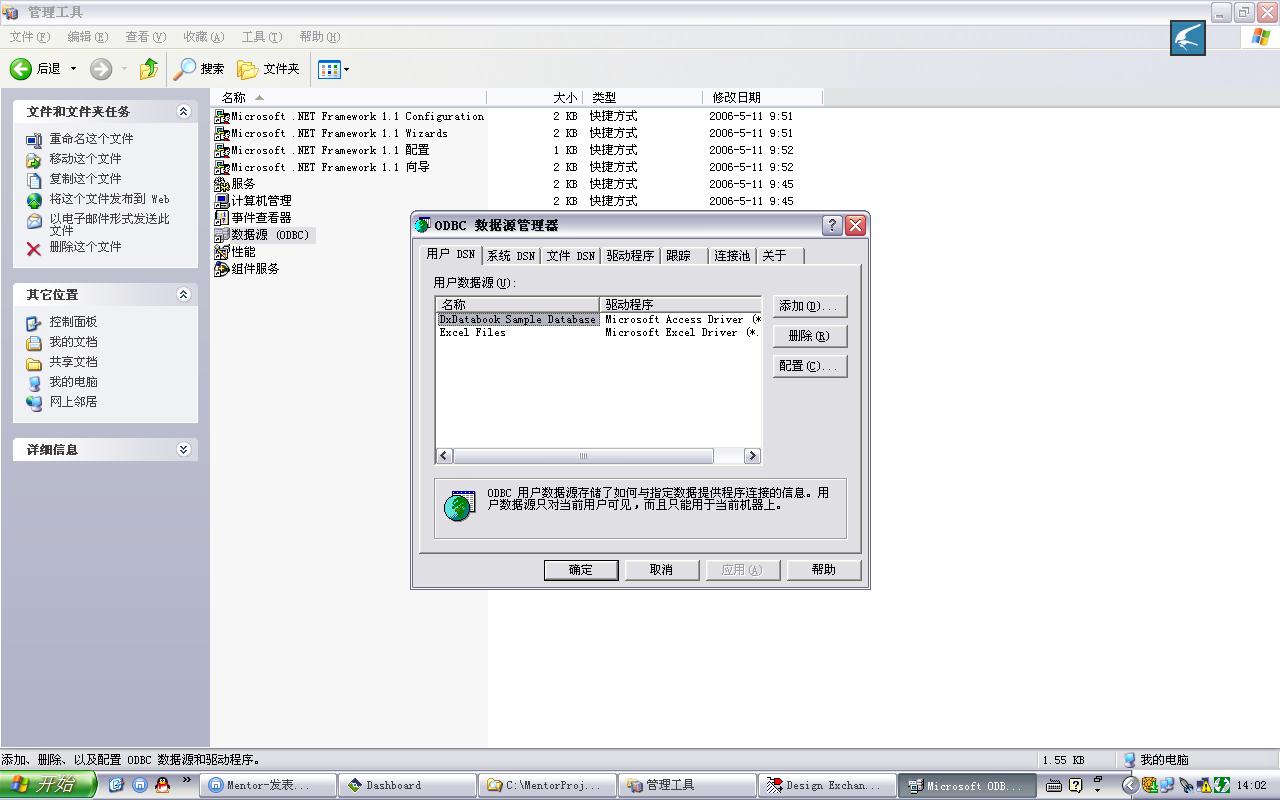Switch to the 系统 DSN tab
Screen dimensions: 1280x800
click(511, 256)
